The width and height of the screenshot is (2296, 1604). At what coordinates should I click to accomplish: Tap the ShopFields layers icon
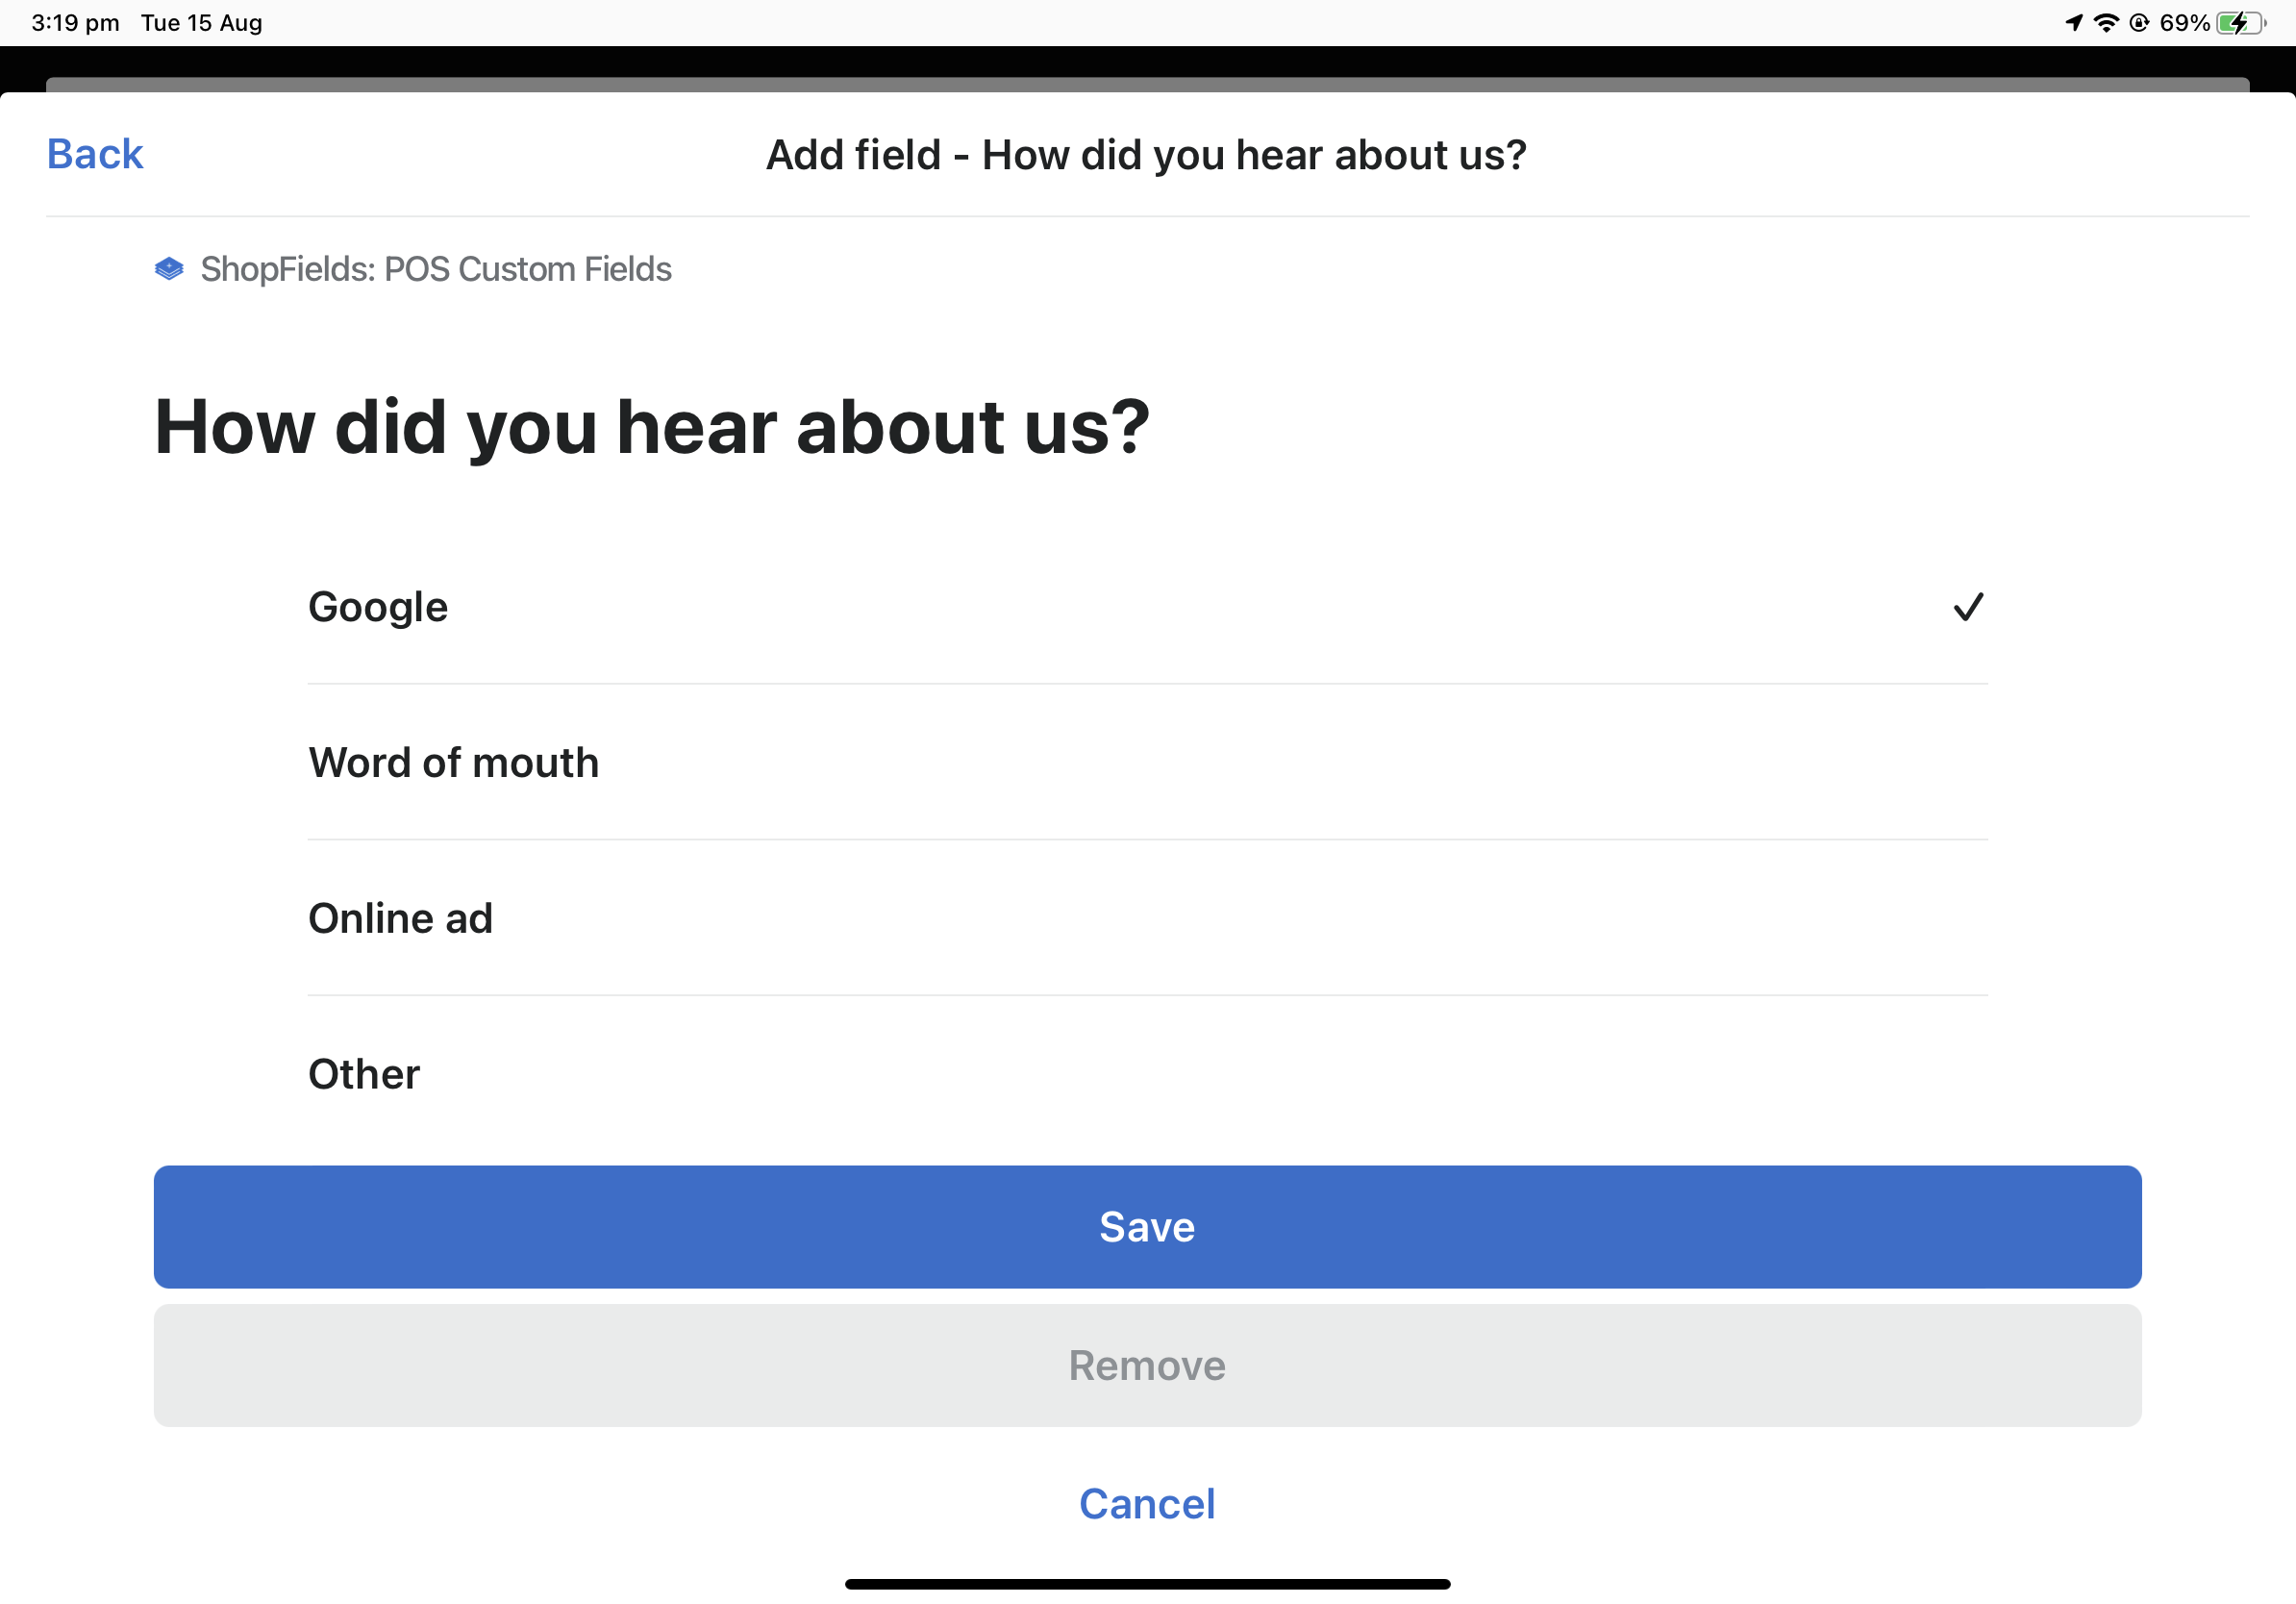(x=168, y=268)
